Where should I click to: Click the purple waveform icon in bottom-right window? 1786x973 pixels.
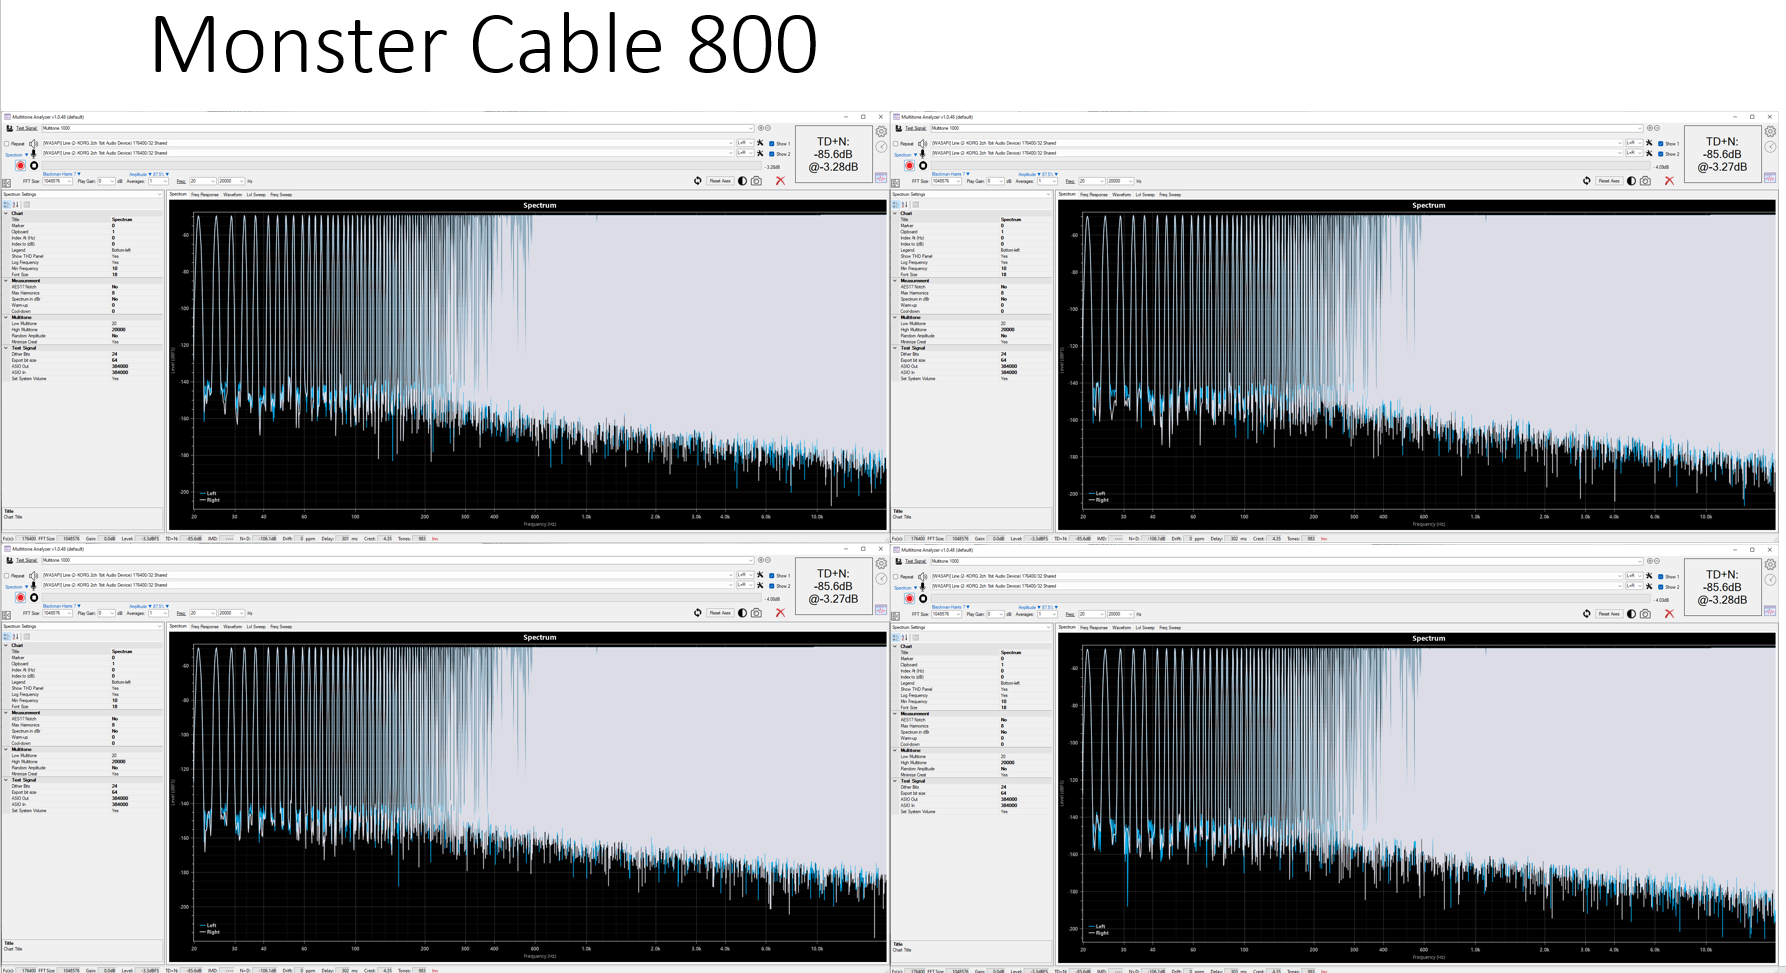(x=1770, y=611)
